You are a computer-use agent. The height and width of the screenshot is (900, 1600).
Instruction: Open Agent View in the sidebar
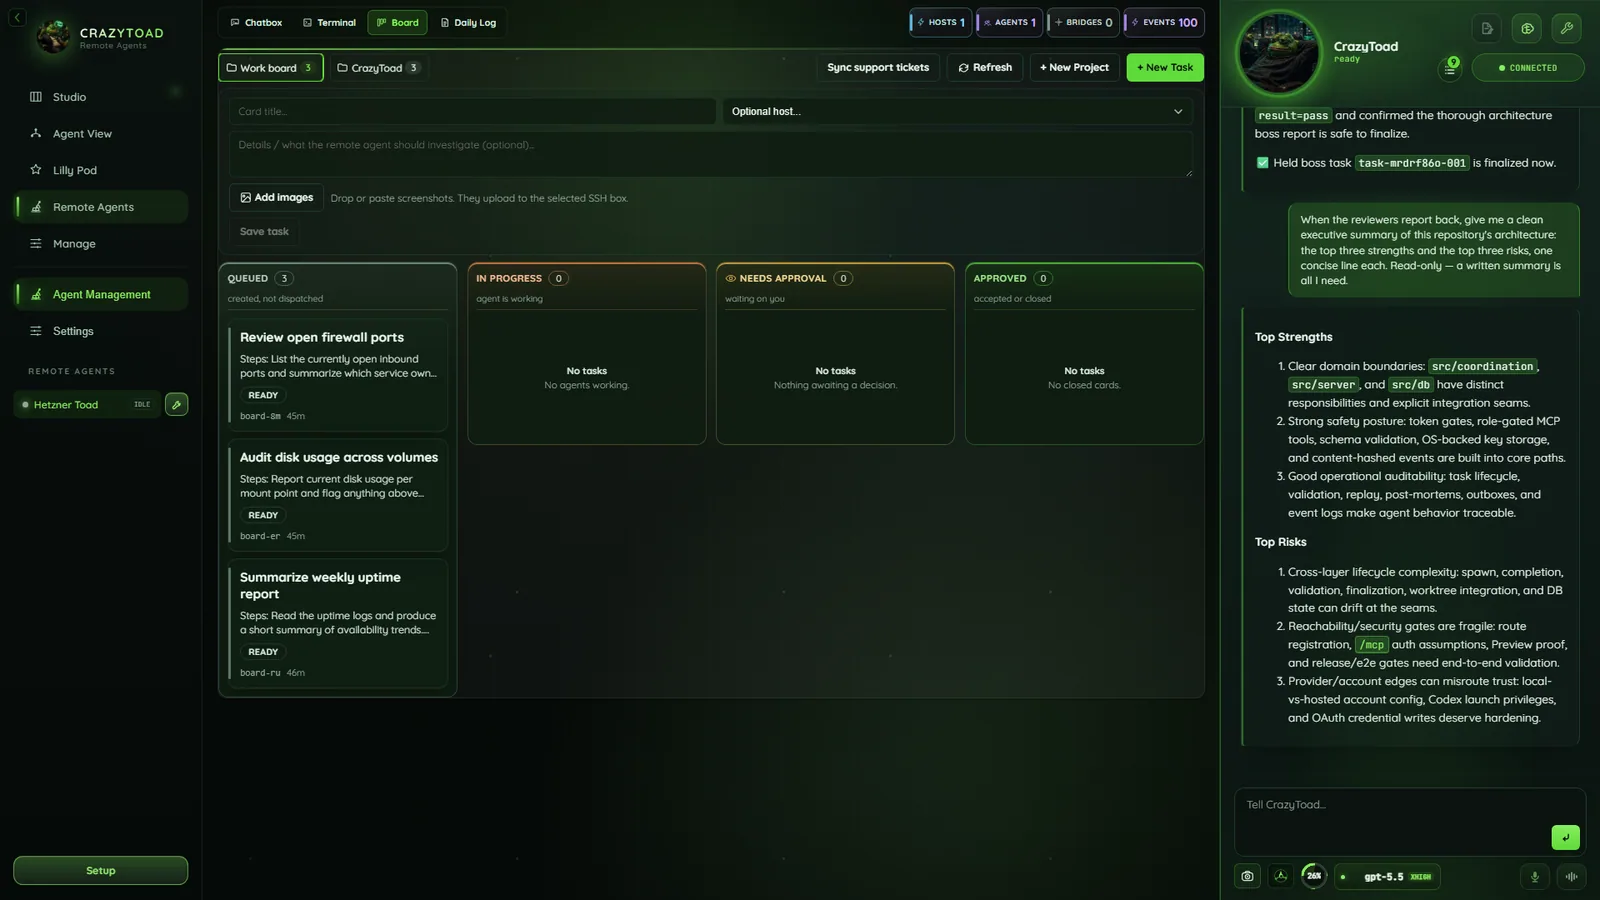(x=82, y=133)
